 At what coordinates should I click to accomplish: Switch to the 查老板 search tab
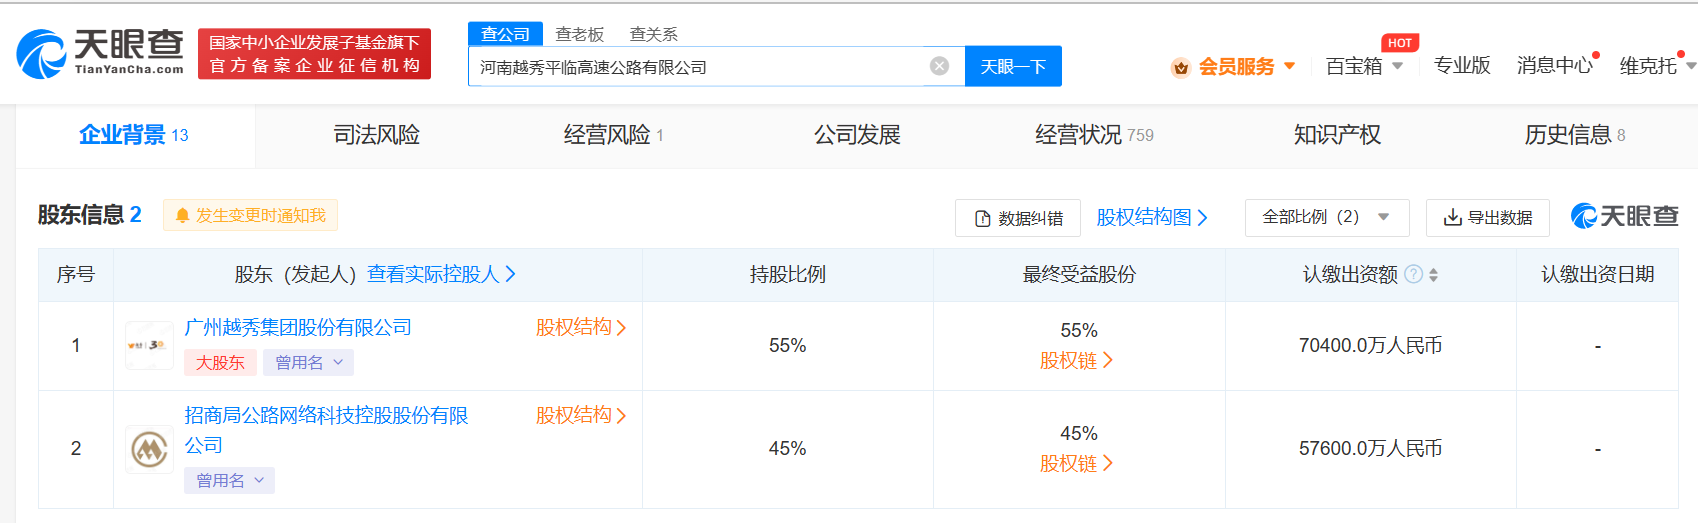click(x=580, y=34)
